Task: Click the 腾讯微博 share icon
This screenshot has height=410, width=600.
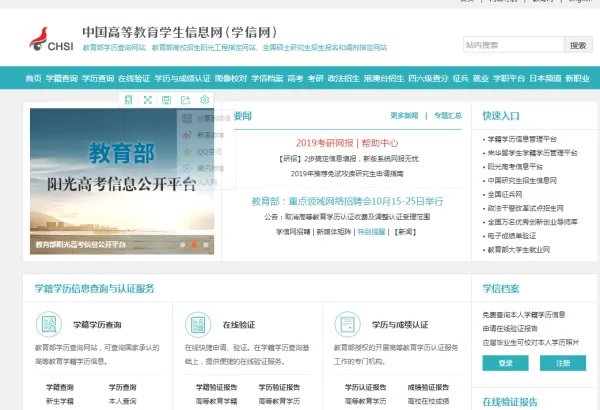Action: [187, 168]
